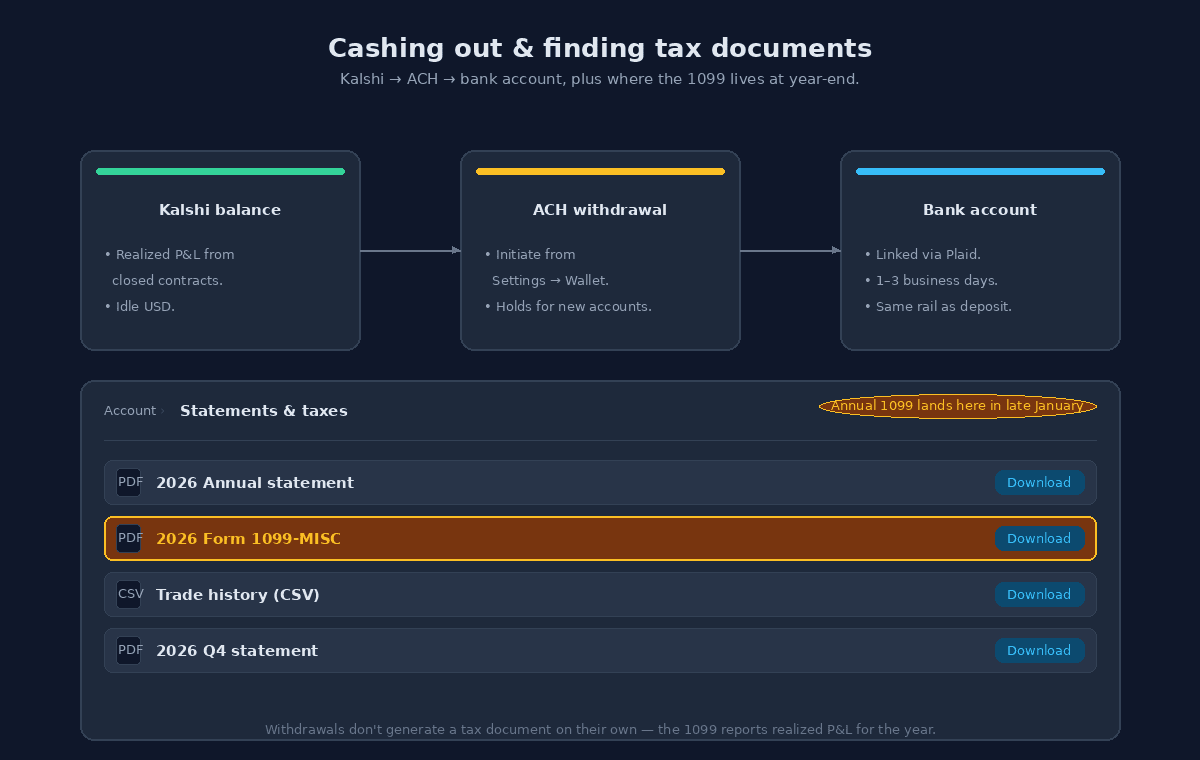Click the 'Settings → Wallet.' text
1200x760 pixels.
click(x=550, y=281)
